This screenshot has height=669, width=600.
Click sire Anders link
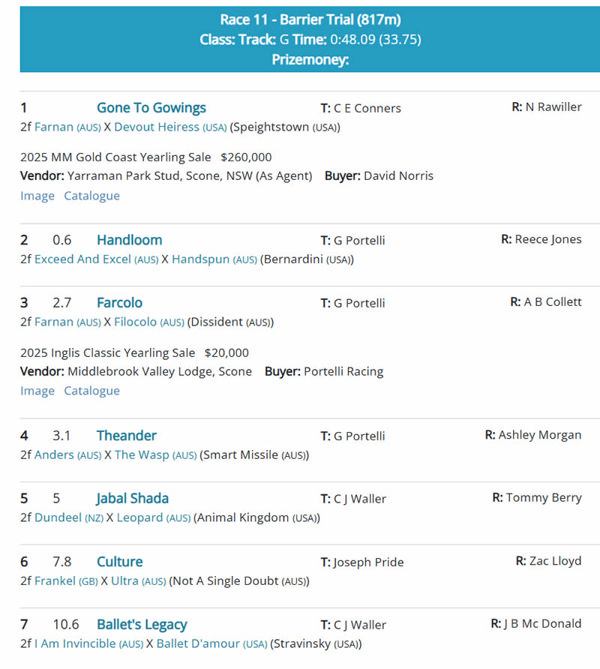54,455
